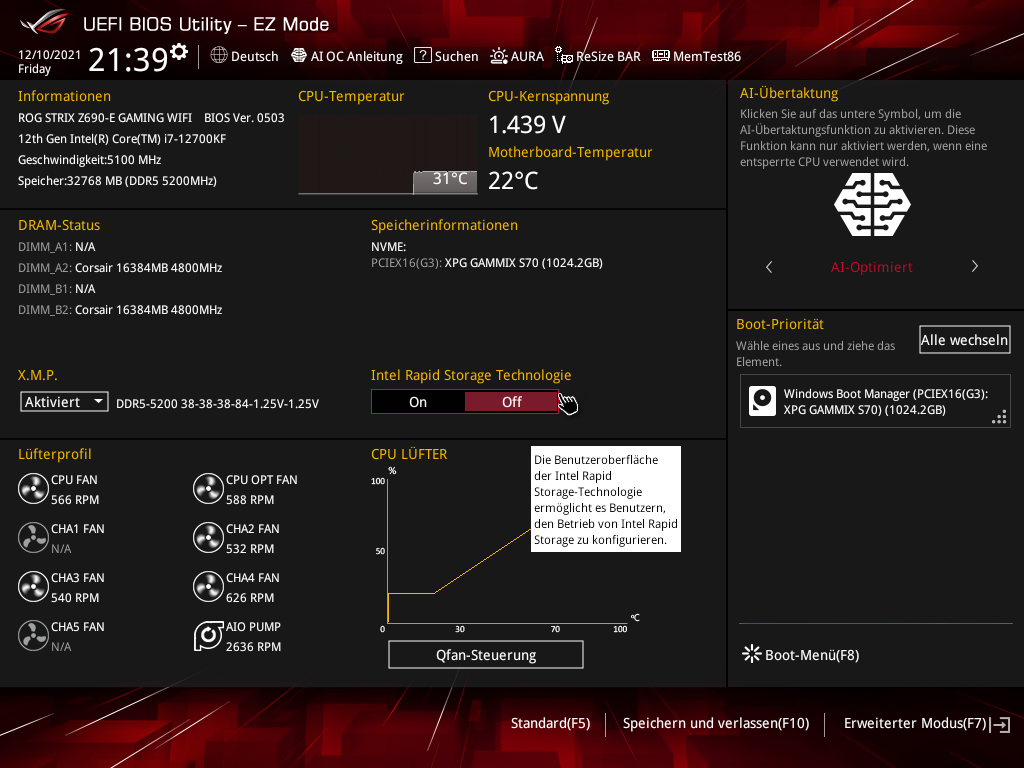This screenshot has width=1024, height=768.
Task: Open the Suchen search function
Action: click(x=446, y=56)
